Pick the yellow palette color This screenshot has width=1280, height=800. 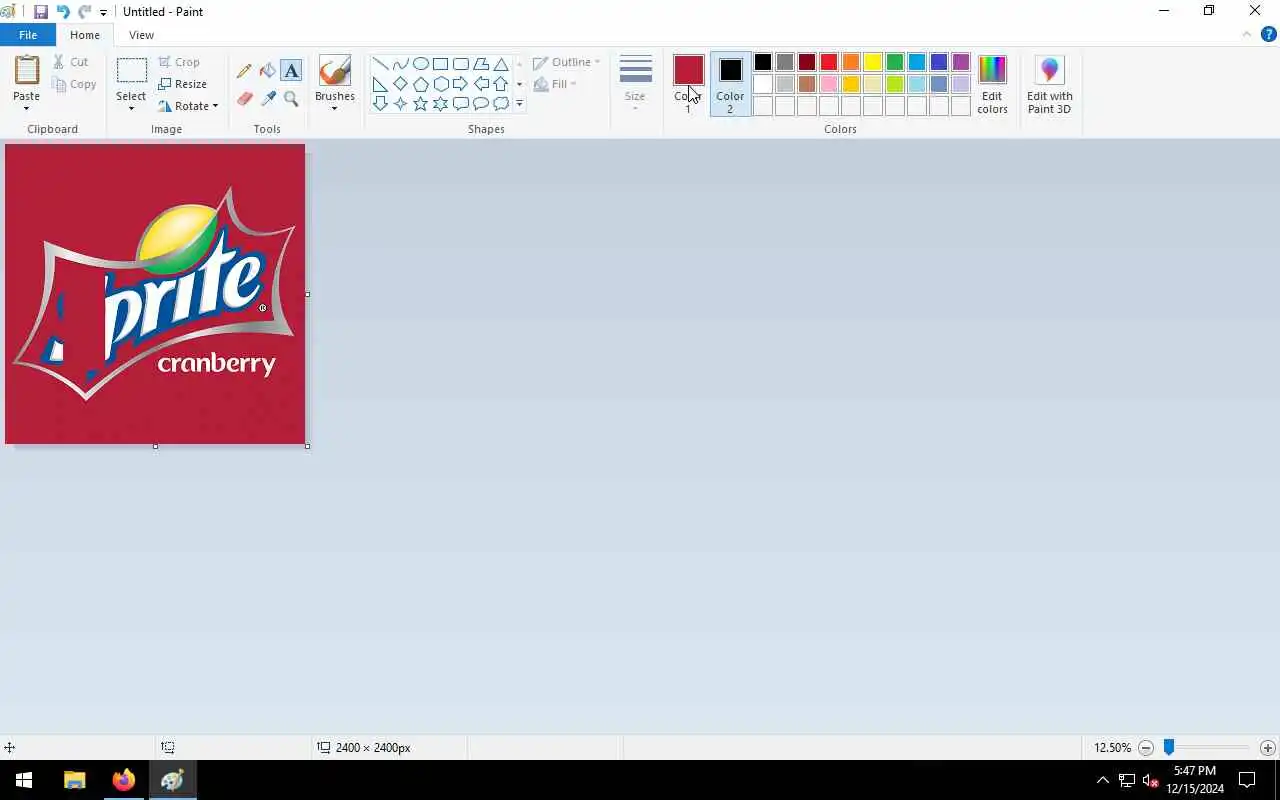[x=873, y=63]
